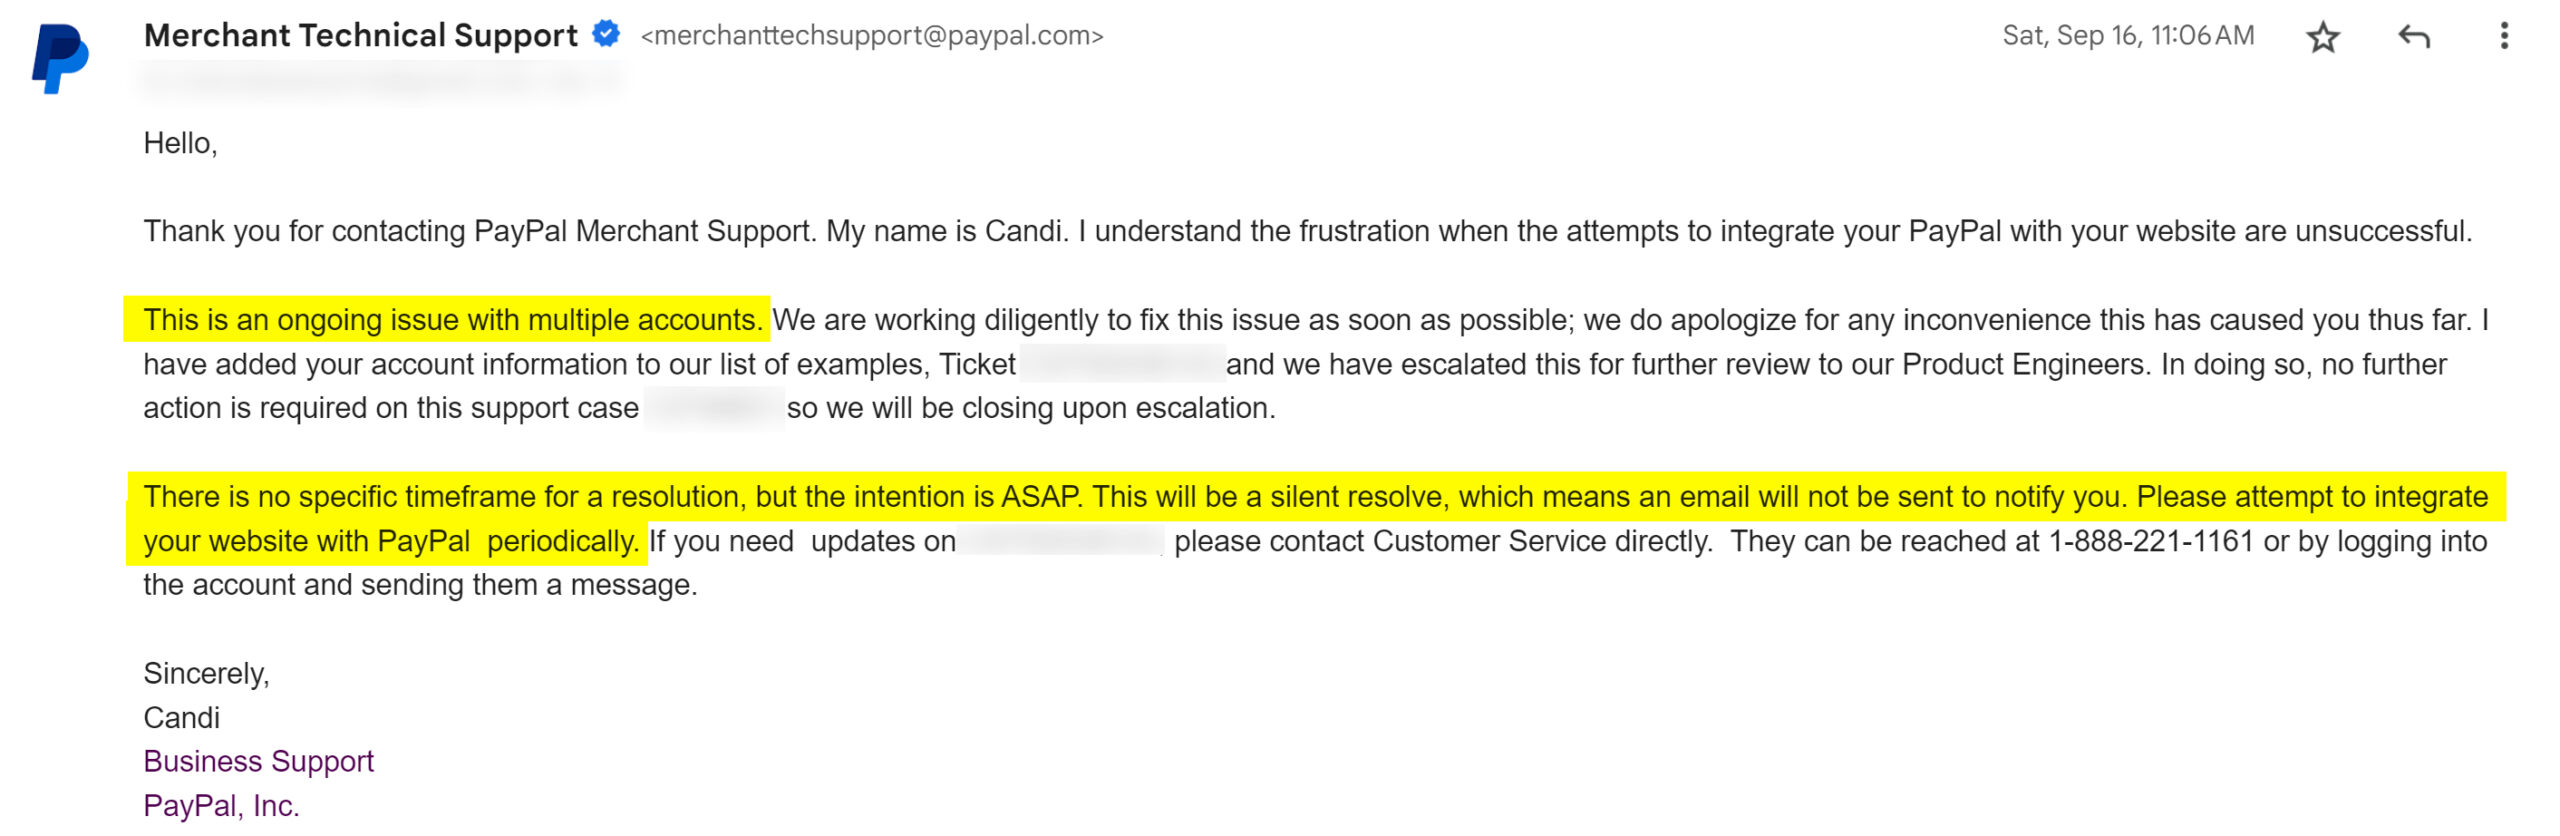
Task: Click the PayPal logo sender avatar
Action: [x=60, y=60]
